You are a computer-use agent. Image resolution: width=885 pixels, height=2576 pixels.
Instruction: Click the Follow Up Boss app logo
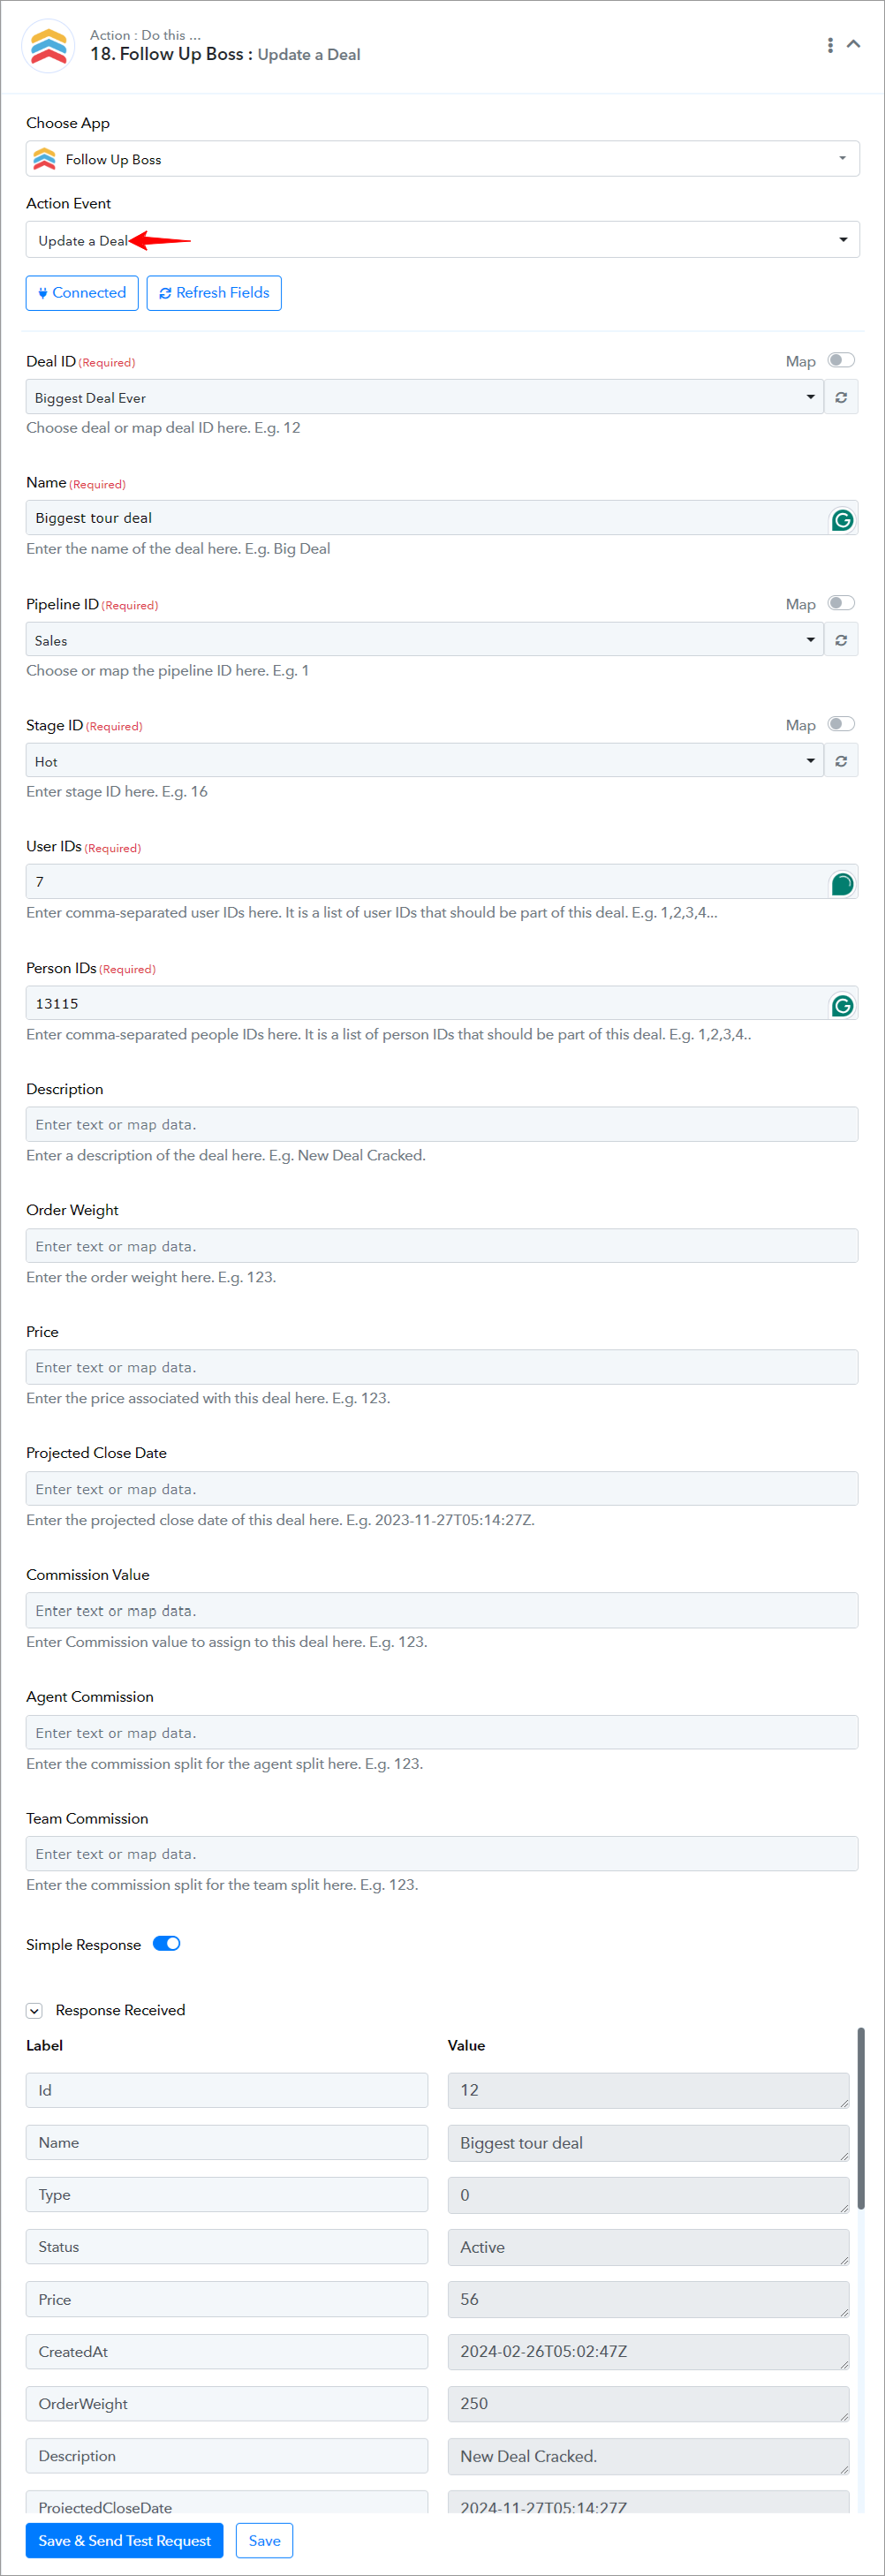click(x=48, y=45)
